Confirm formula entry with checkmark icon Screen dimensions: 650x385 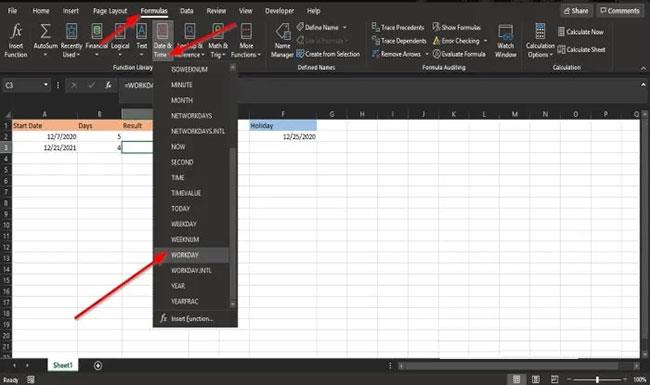tap(91, 85)
